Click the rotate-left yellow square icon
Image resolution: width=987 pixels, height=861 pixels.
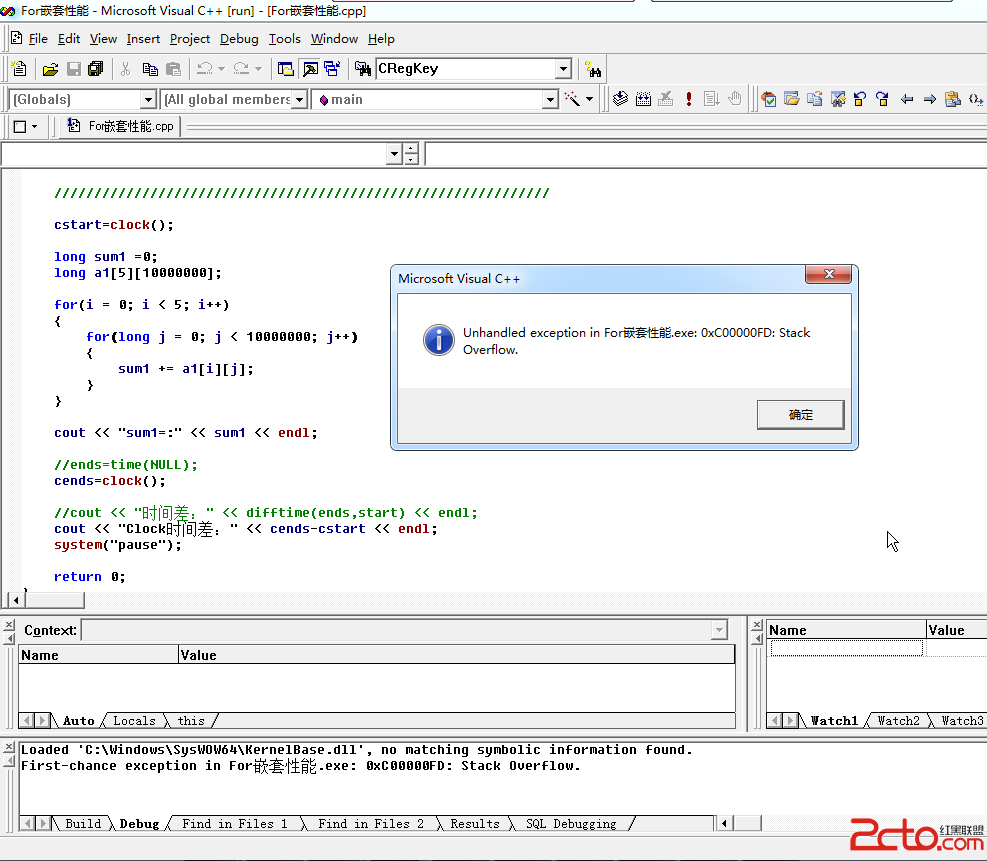[860, 99]
